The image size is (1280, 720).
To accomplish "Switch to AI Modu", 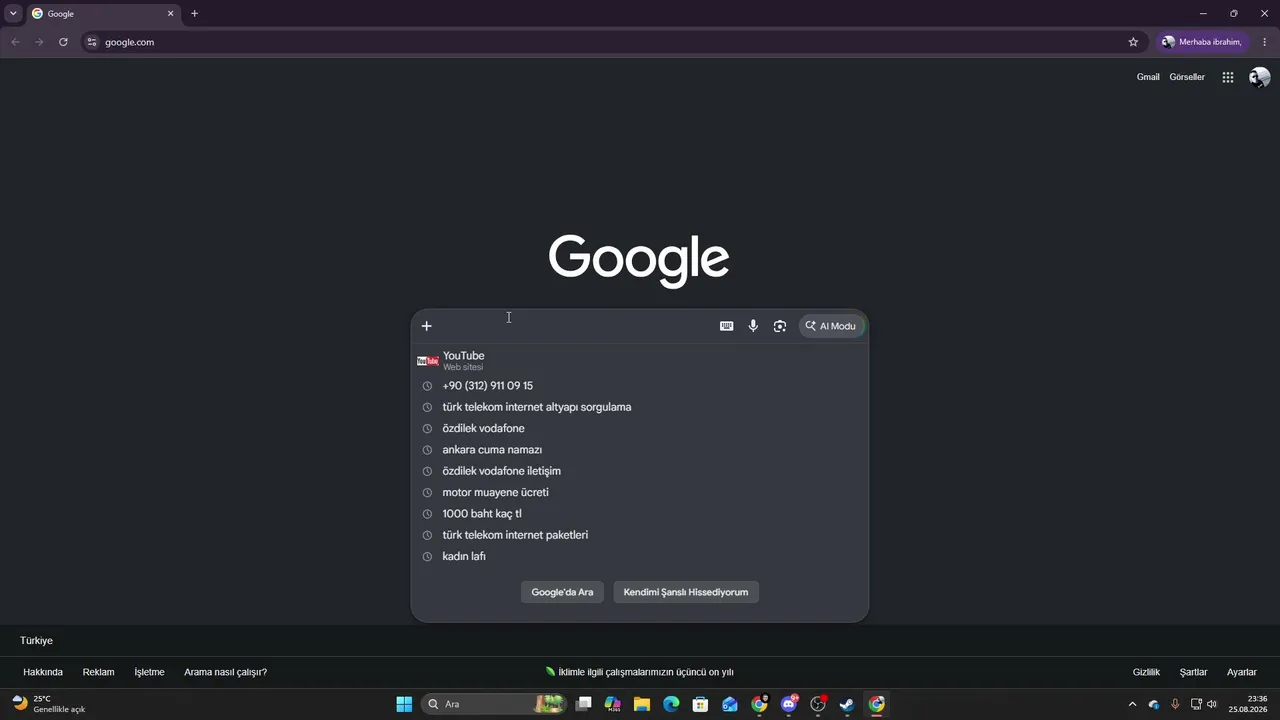I will point(831,326).
